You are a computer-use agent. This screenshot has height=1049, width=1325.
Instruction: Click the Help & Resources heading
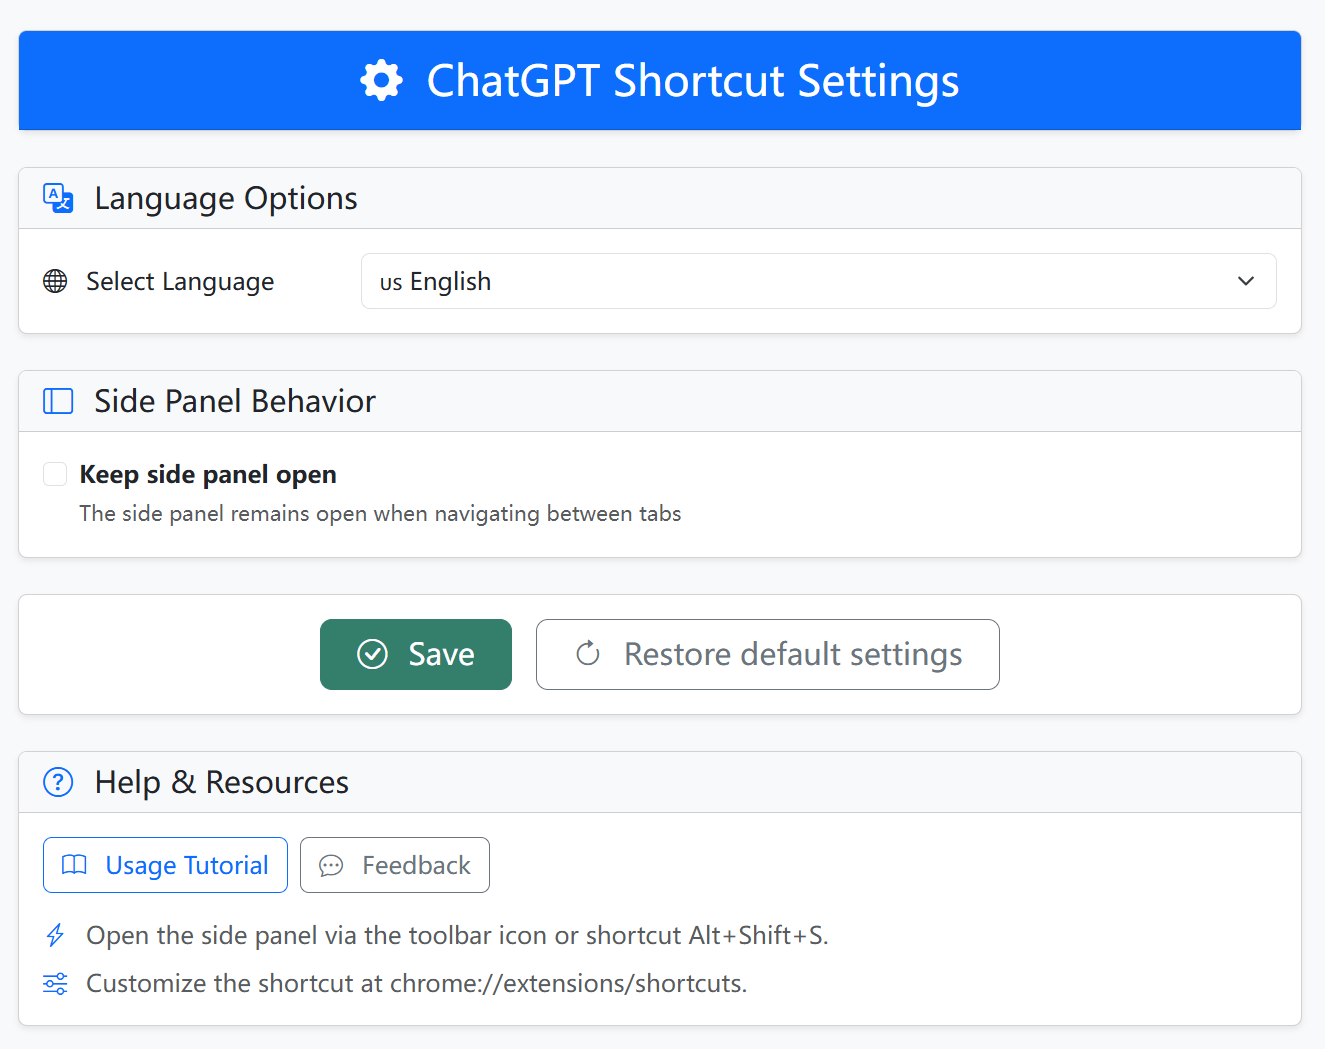pos(221,782)
